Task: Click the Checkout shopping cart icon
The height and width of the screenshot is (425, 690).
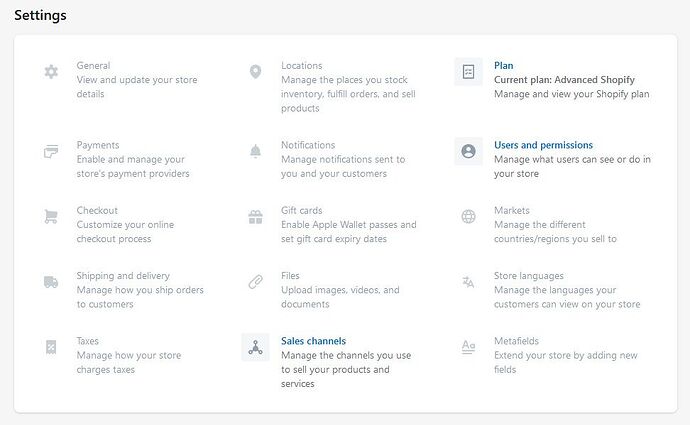Action: click(x=51, y=217)
